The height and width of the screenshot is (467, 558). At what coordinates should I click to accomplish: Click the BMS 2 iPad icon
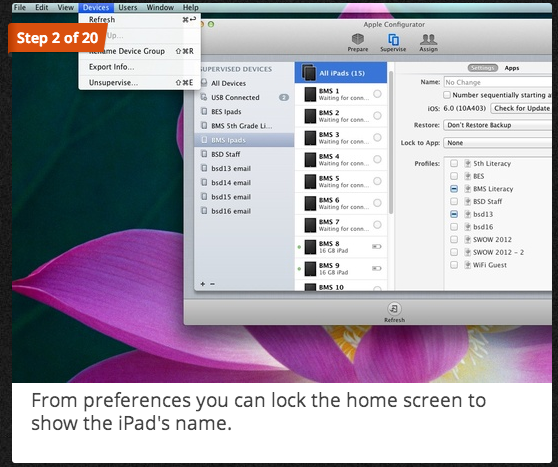[x=310, y=116]
